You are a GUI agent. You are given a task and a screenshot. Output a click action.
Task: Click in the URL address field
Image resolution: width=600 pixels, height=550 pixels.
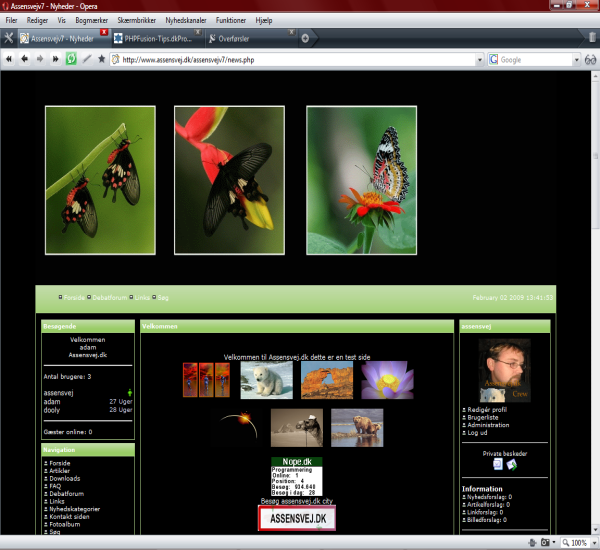[298, 60]
